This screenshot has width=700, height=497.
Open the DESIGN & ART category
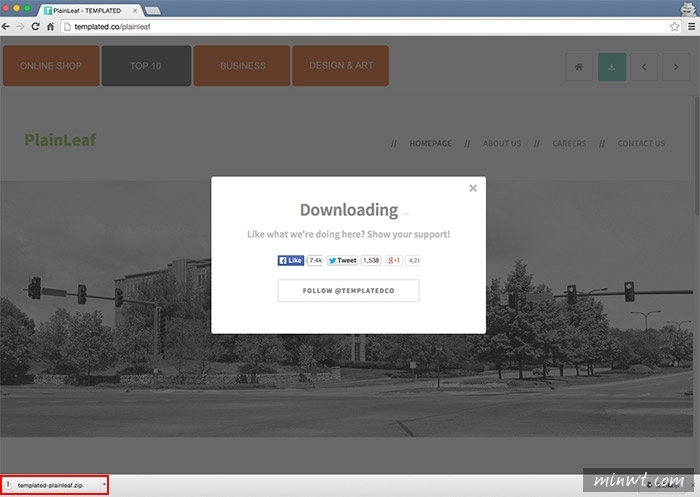pyautogui.click(x=341, y=66)
